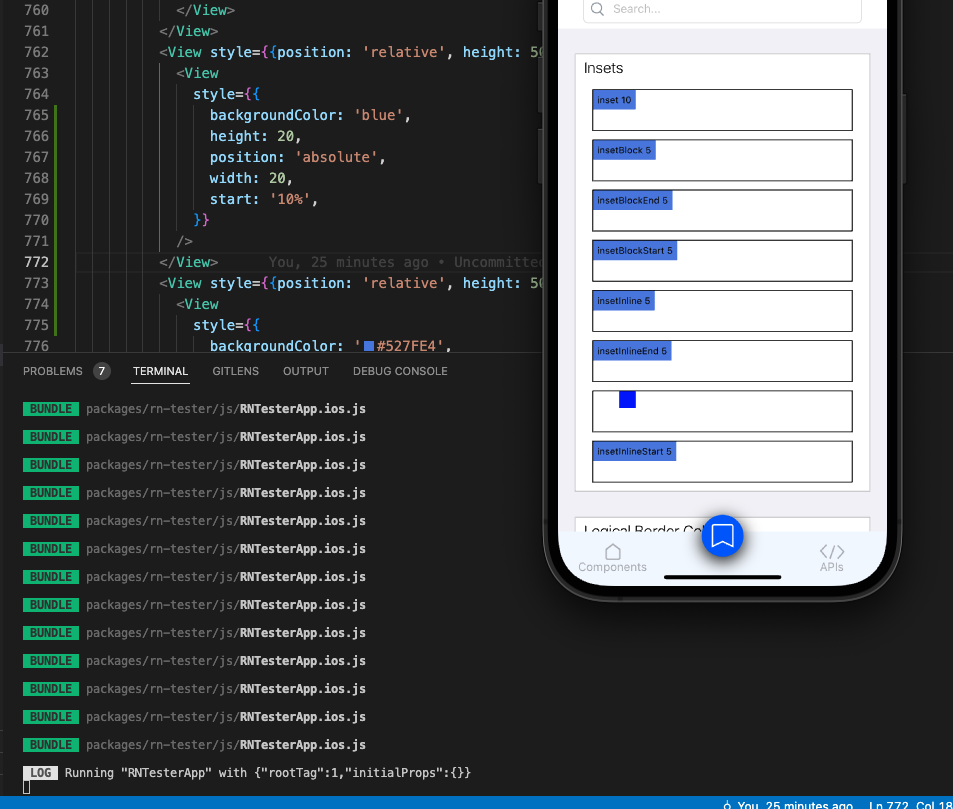Tap the 'insetBlockStart 5' blue label
The height and width of the screenshot is (809, 953).
(x=635, y=250)
